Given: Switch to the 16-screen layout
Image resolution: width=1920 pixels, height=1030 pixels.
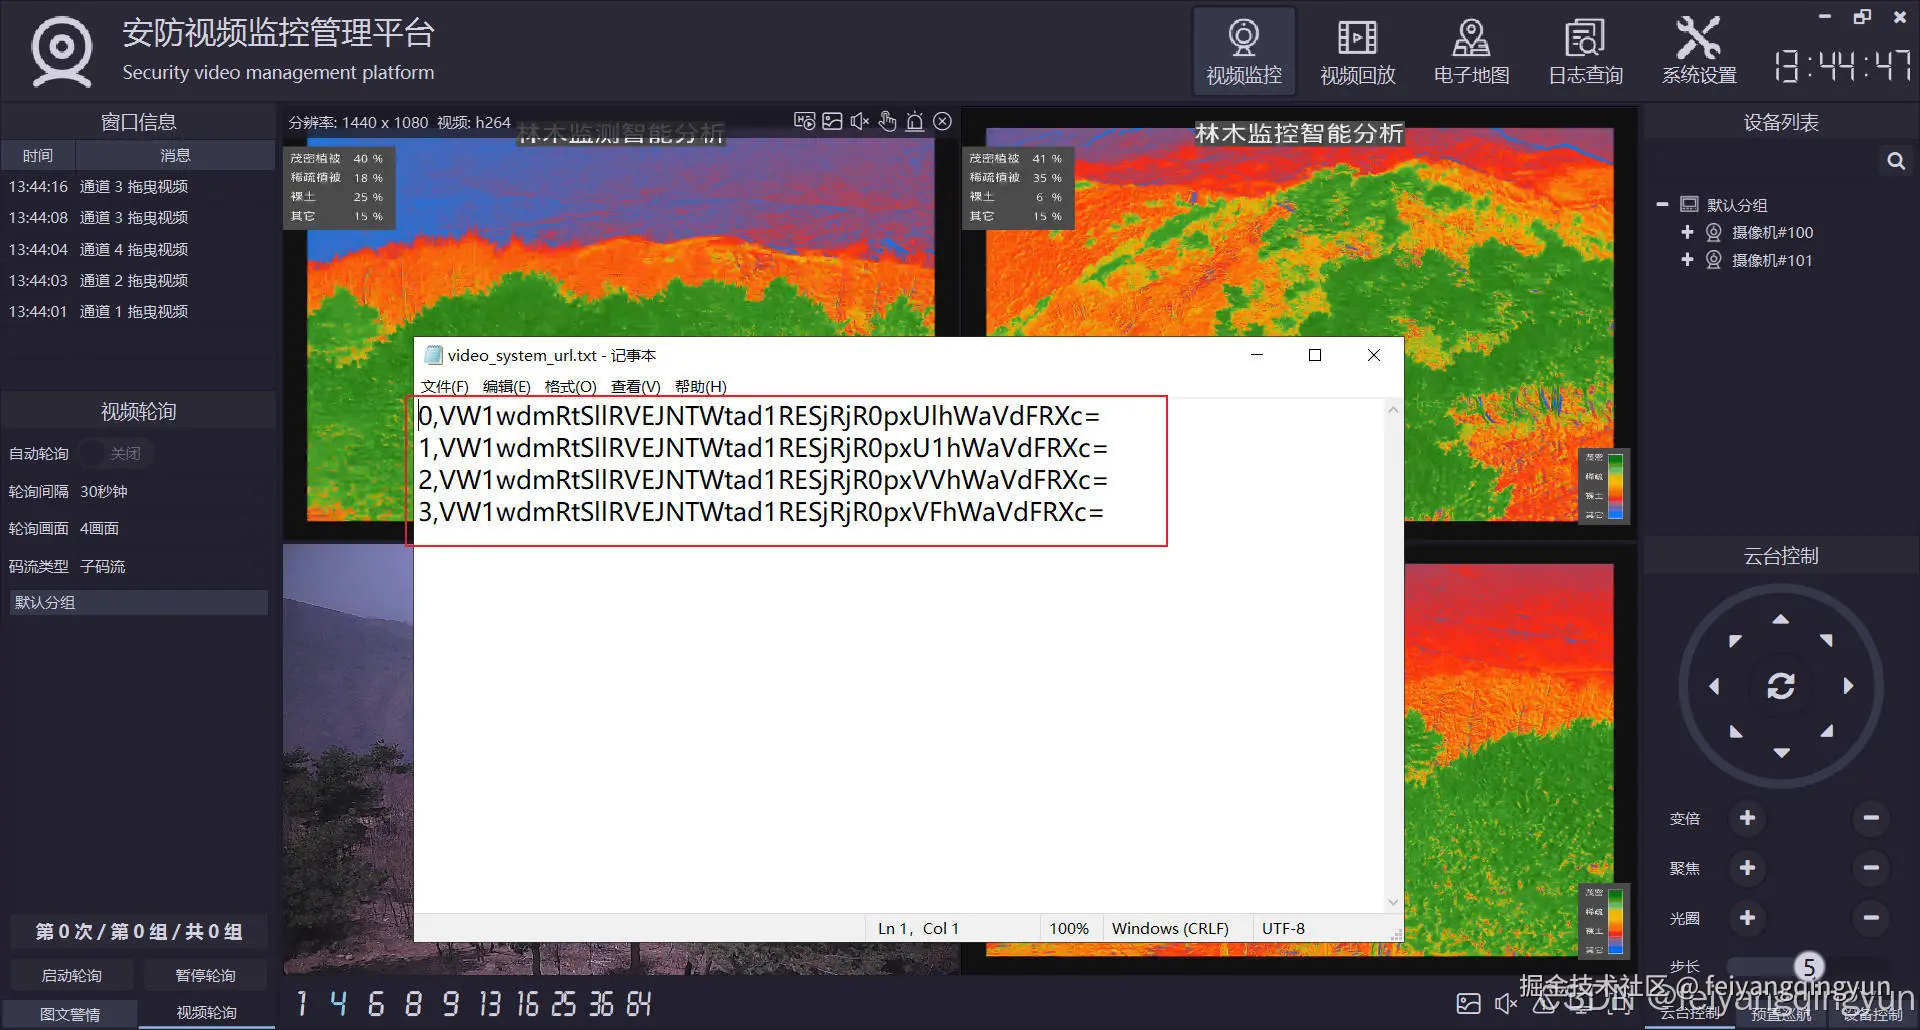Looking at the screenshot, I should (x=527, y=1003).
